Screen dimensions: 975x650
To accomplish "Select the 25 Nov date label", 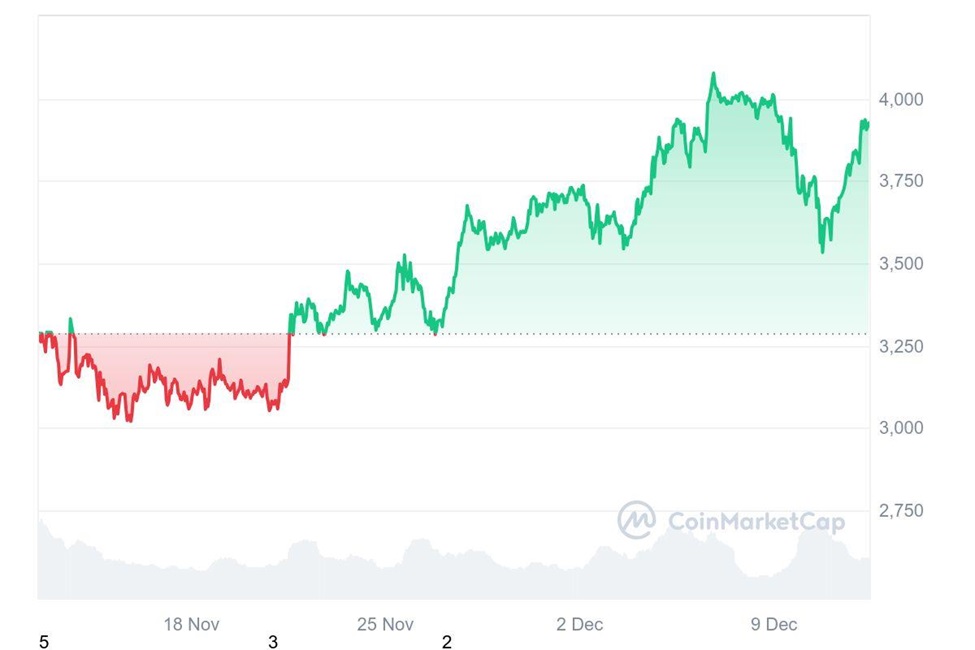I will (385, 624).
